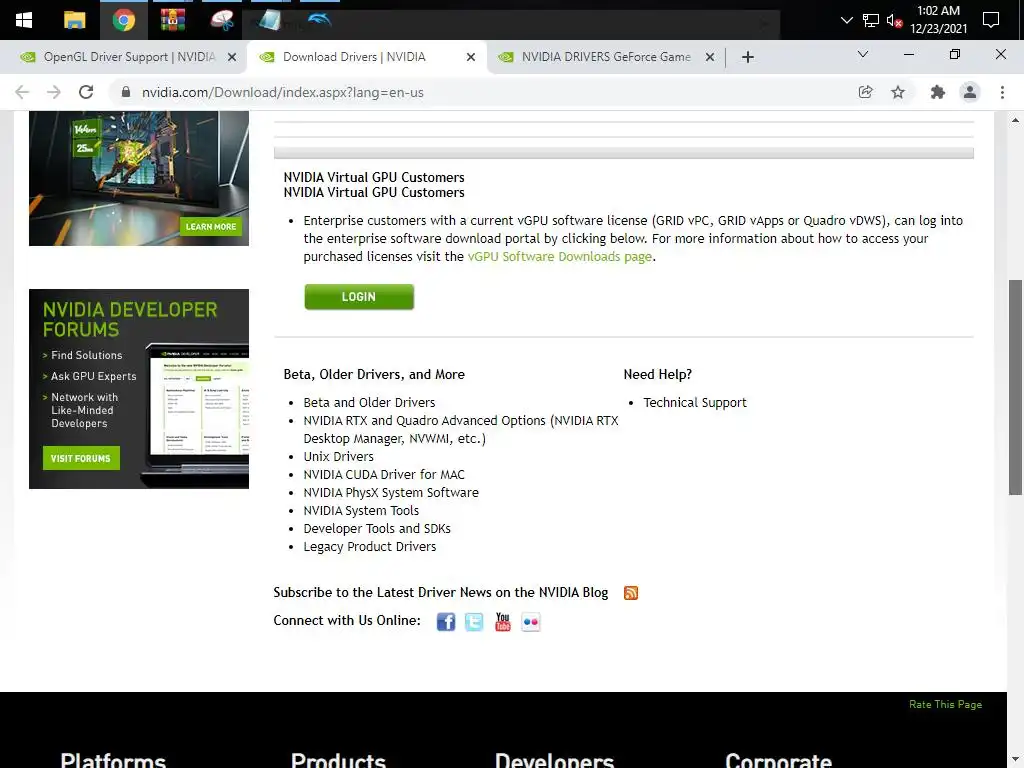Switch to Chrome in the taskbar
The width and height of the screenshot is (1024, 768).
click(123, 20)
